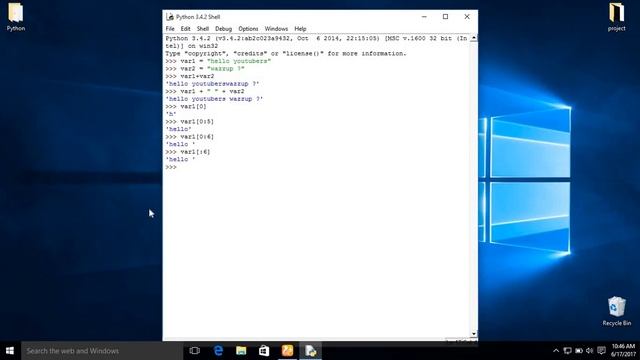Click the orange app icon on taskbar
Viewport: 640px width, 360px height.
[x=287, y=351]
